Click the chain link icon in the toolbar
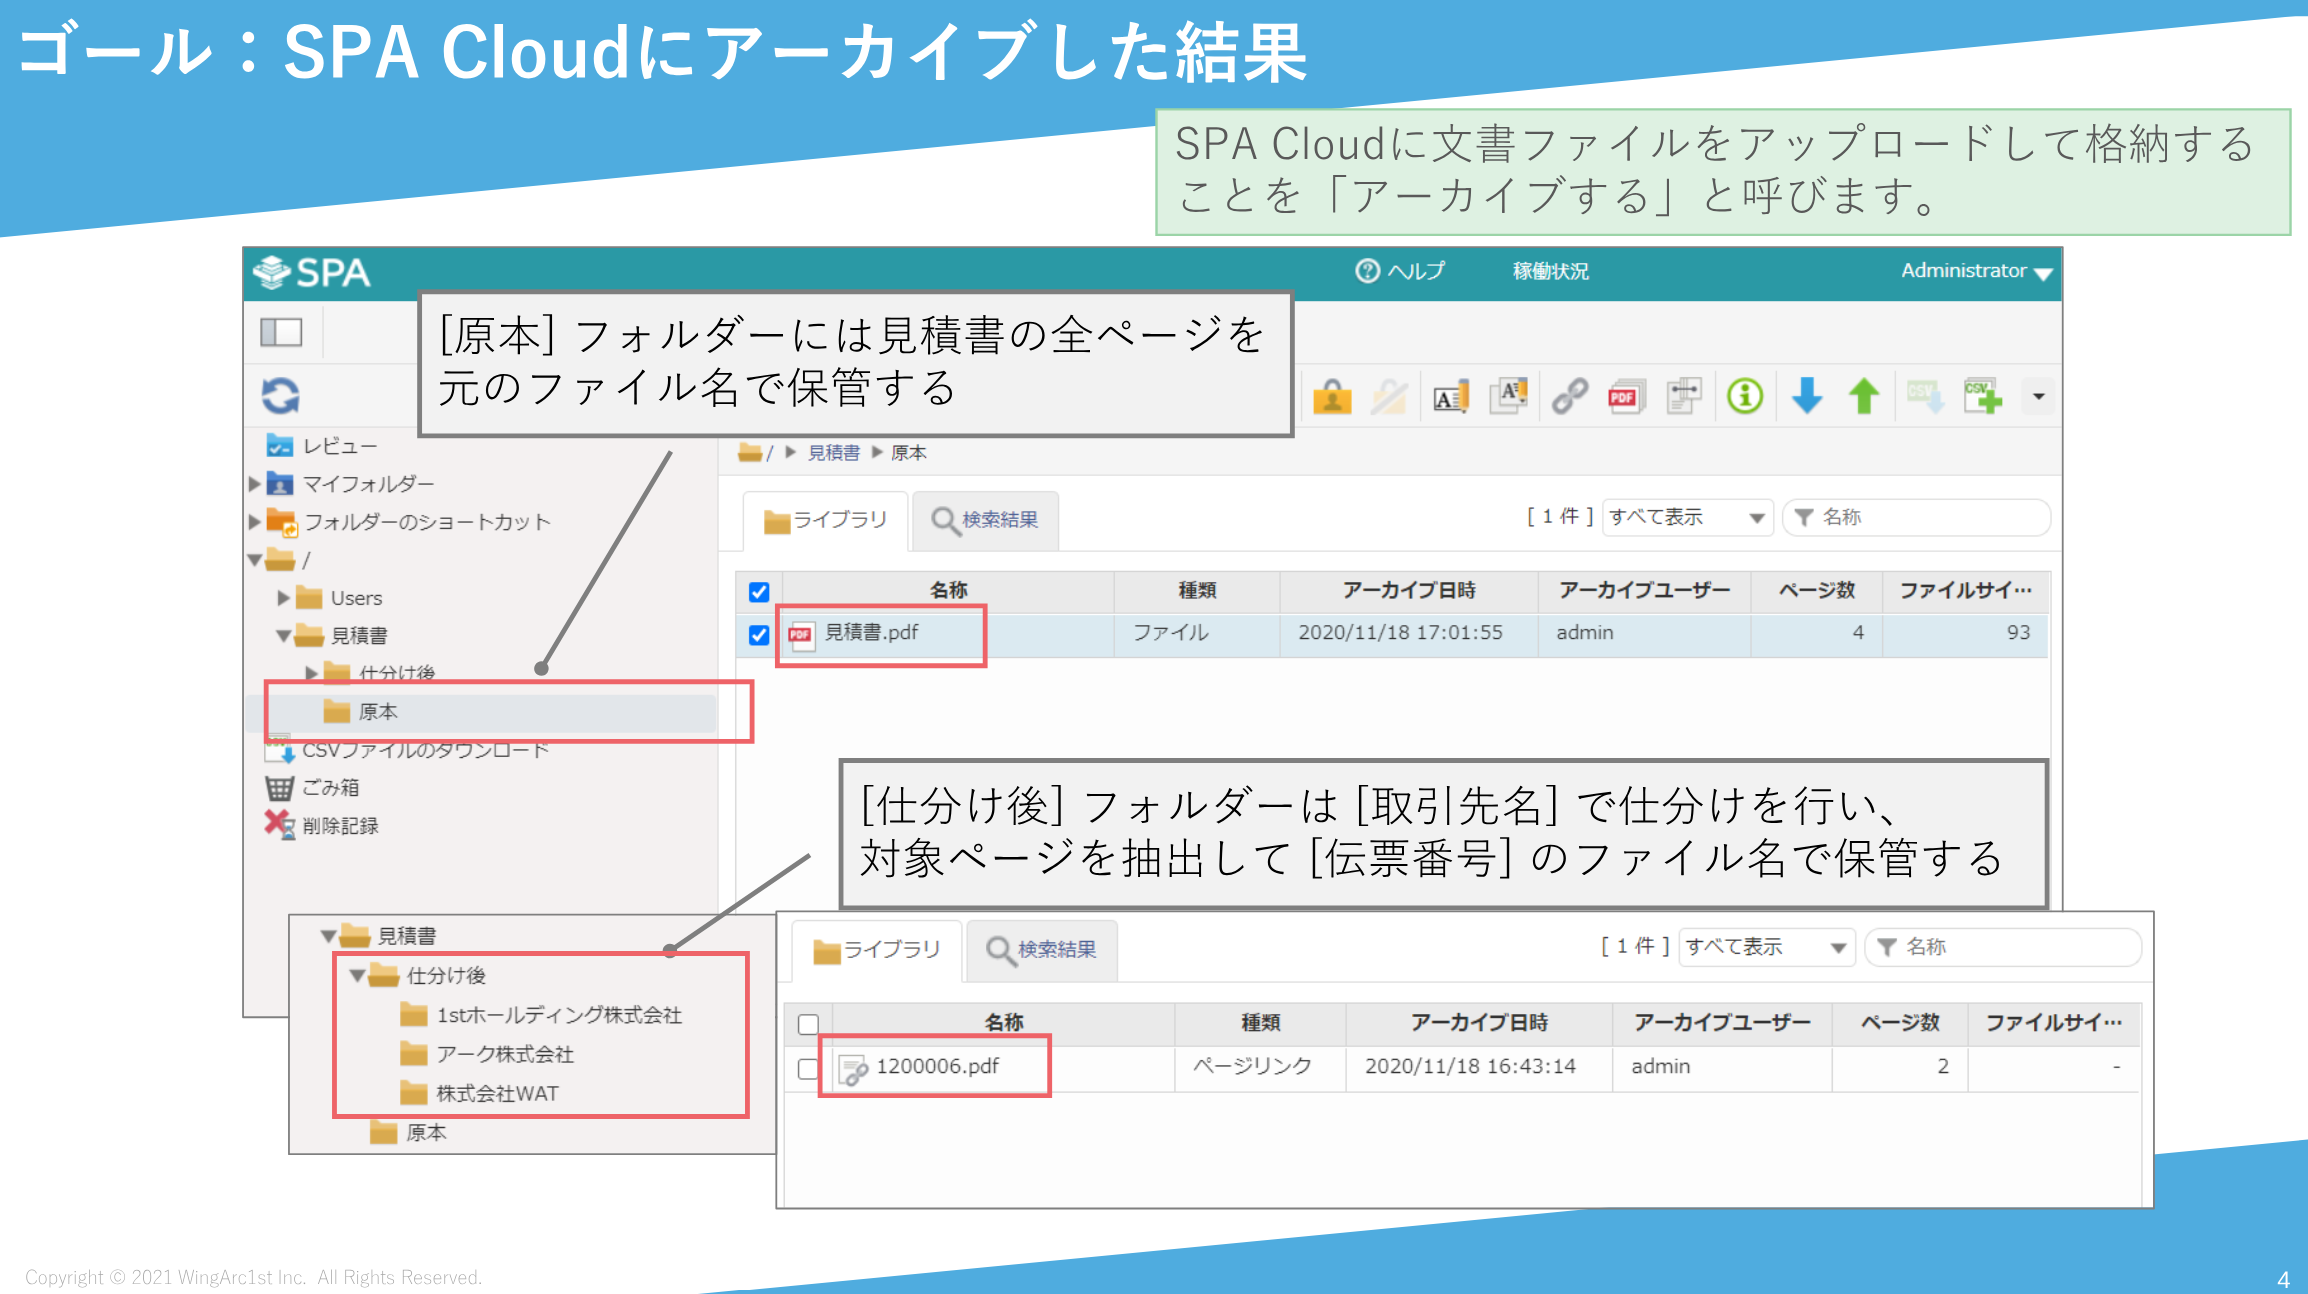Screen dimensions: 2308x1294 (x=1569, y=397)
